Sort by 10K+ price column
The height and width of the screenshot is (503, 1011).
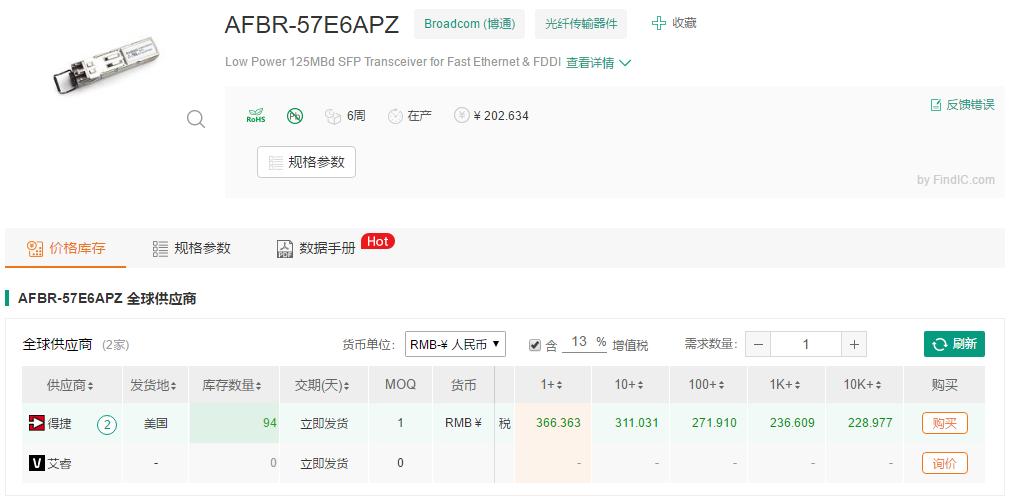[863, 385]
